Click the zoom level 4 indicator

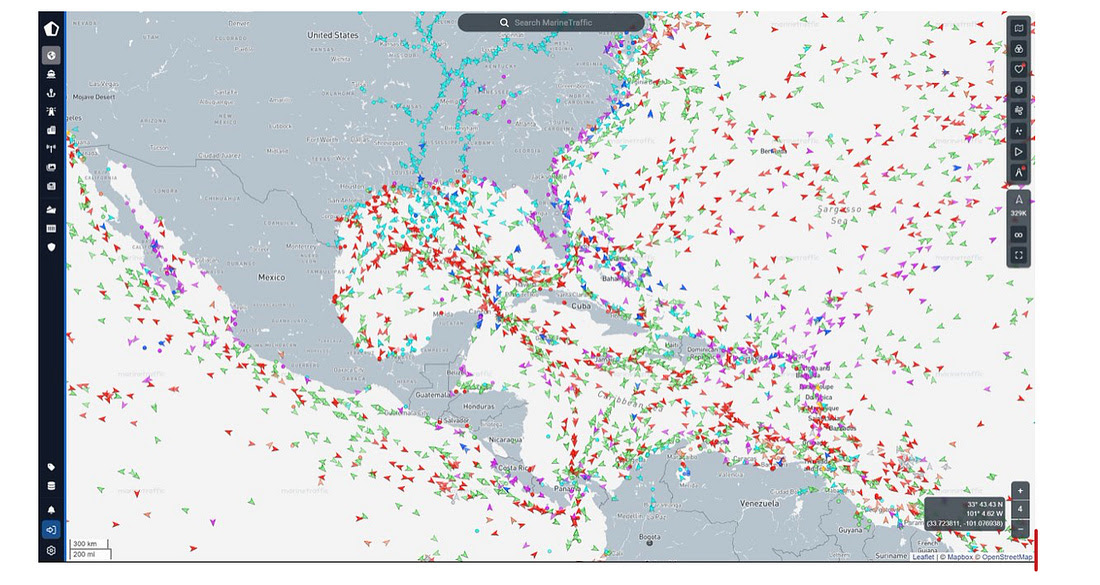(x=1021, y=509)
